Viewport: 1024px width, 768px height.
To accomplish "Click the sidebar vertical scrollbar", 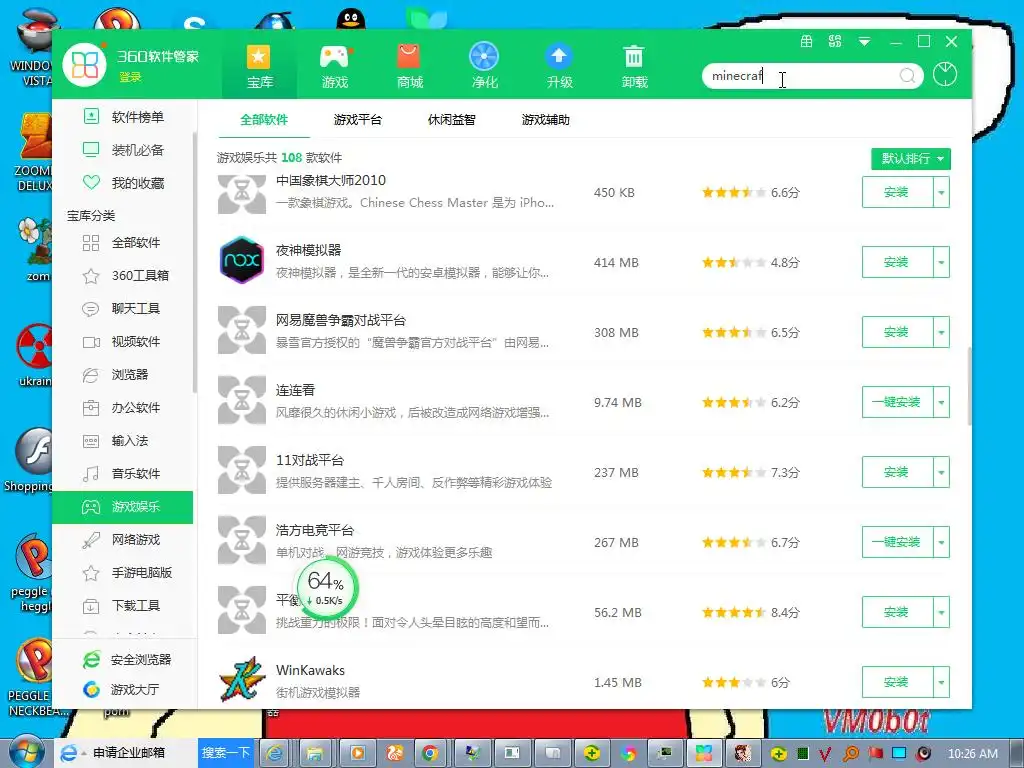I will click(195, 263).
